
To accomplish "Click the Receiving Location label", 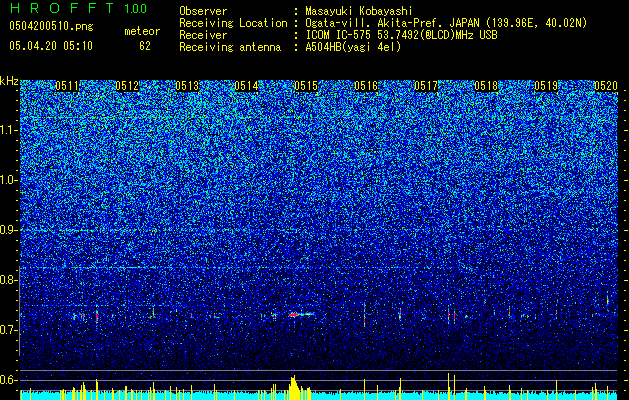I will 233,23.
